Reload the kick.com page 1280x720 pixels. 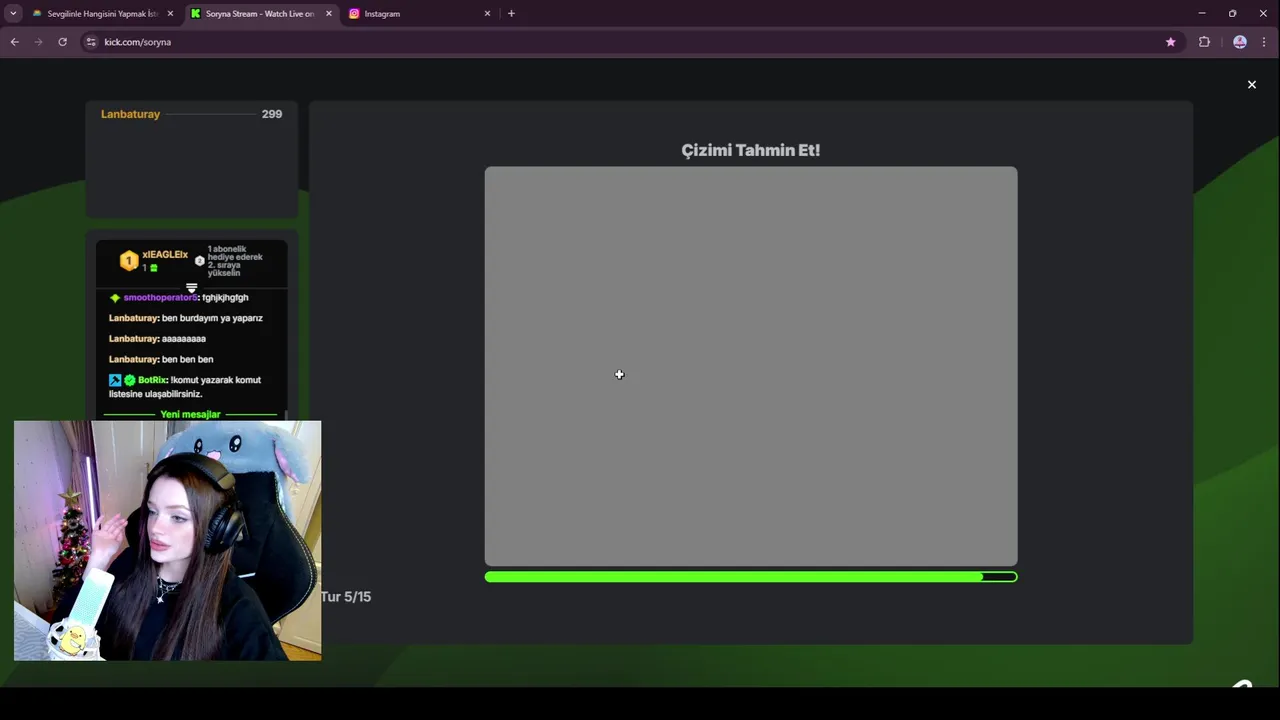tap(62, 42)
